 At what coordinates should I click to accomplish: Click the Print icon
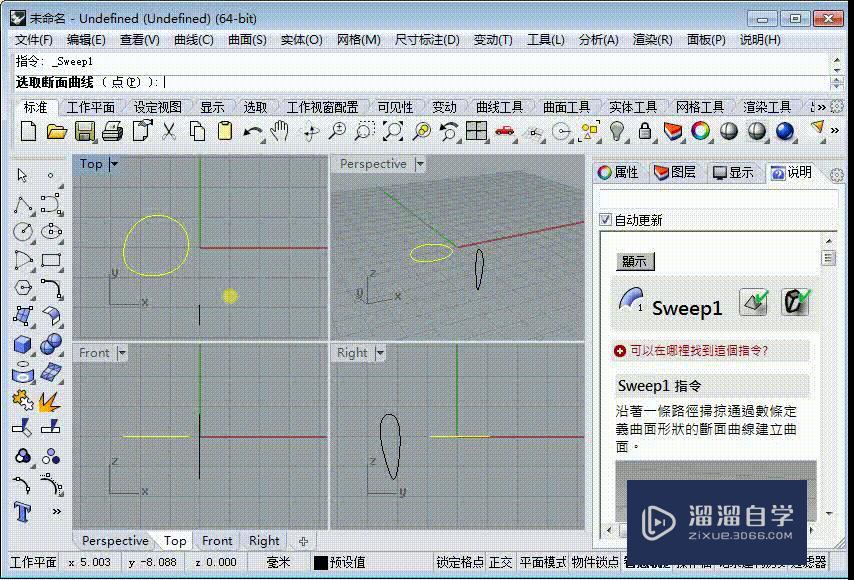[113, 131]
